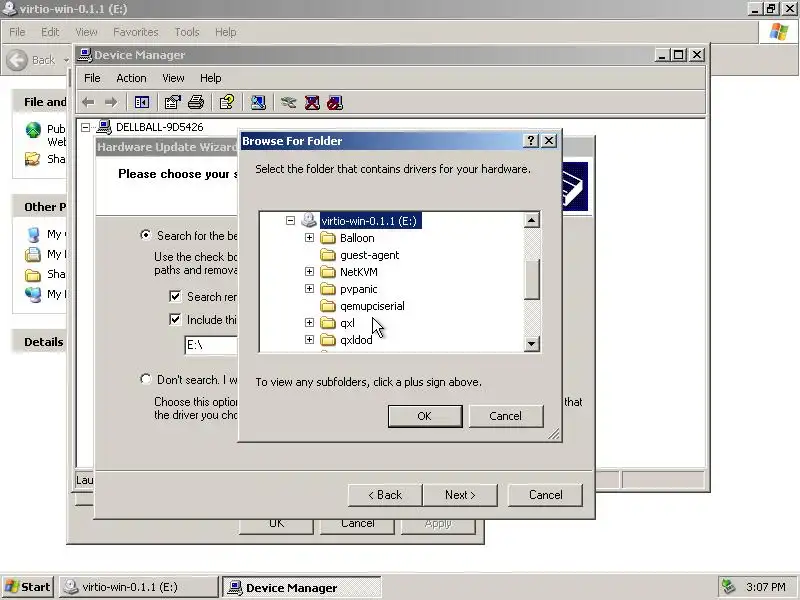The height and width of the screenshot is (600, 800).
Task: Click the qxldod folder icon
Action: tap(328, 340)
